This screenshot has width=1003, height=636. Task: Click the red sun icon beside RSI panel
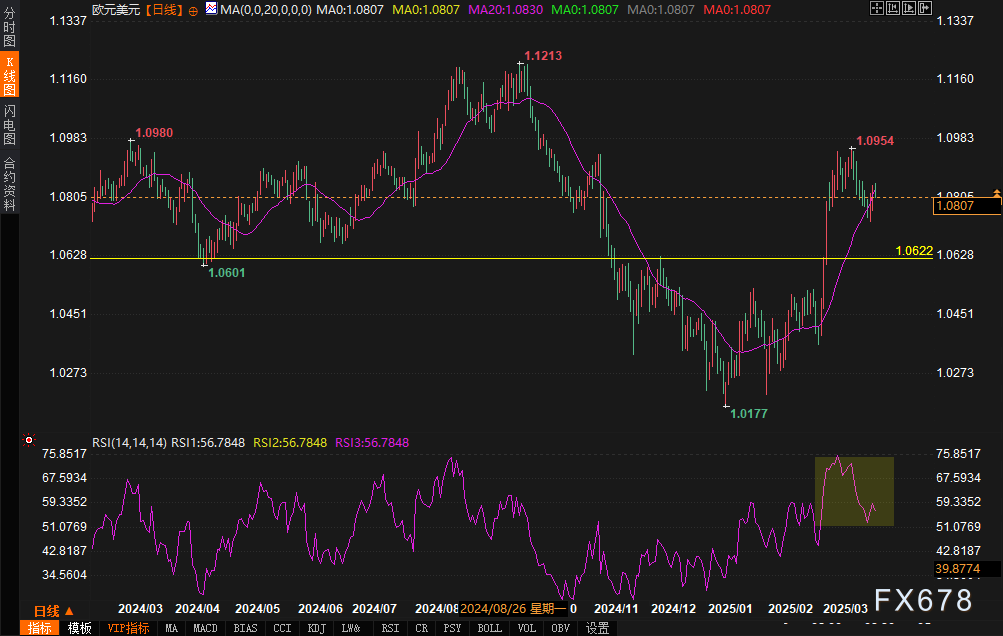click(x=29, y=440)
